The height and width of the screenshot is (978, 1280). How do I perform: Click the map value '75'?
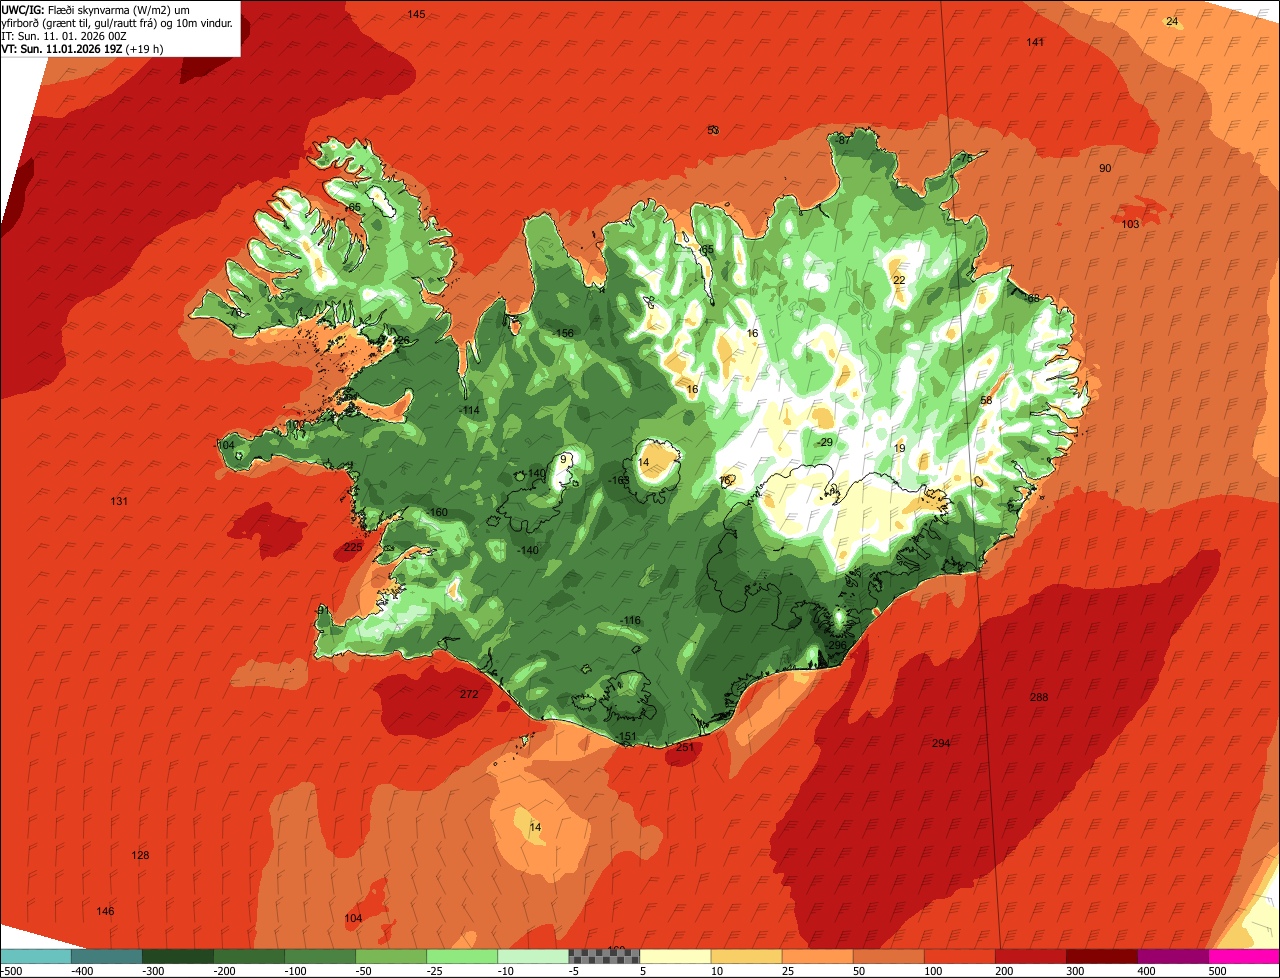966,158
